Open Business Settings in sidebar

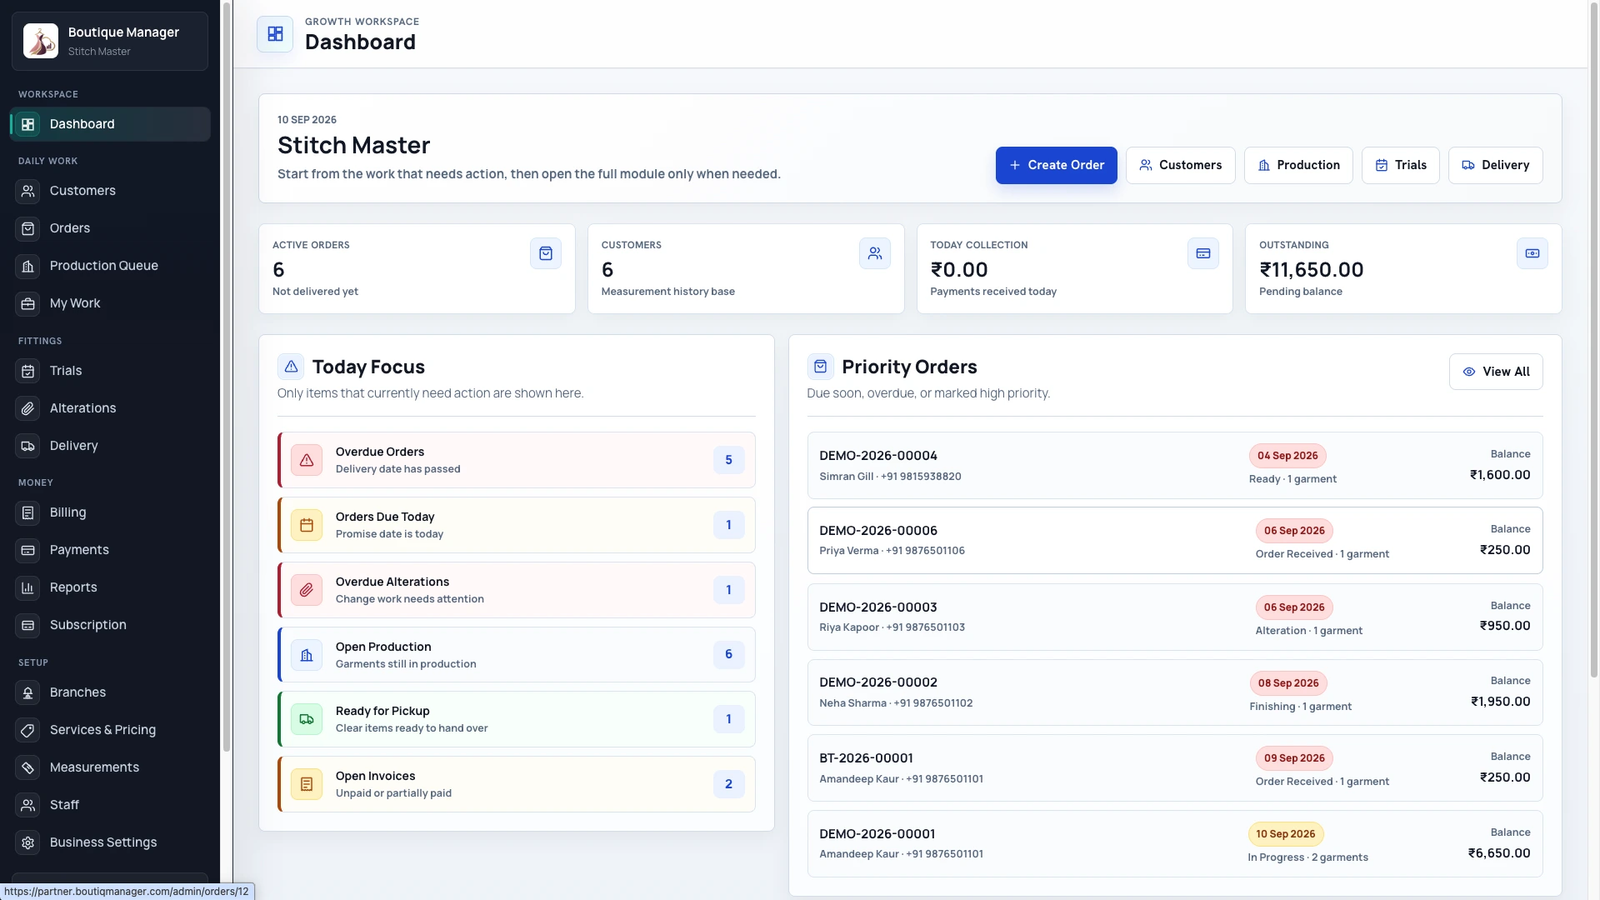tap(110, 842)
